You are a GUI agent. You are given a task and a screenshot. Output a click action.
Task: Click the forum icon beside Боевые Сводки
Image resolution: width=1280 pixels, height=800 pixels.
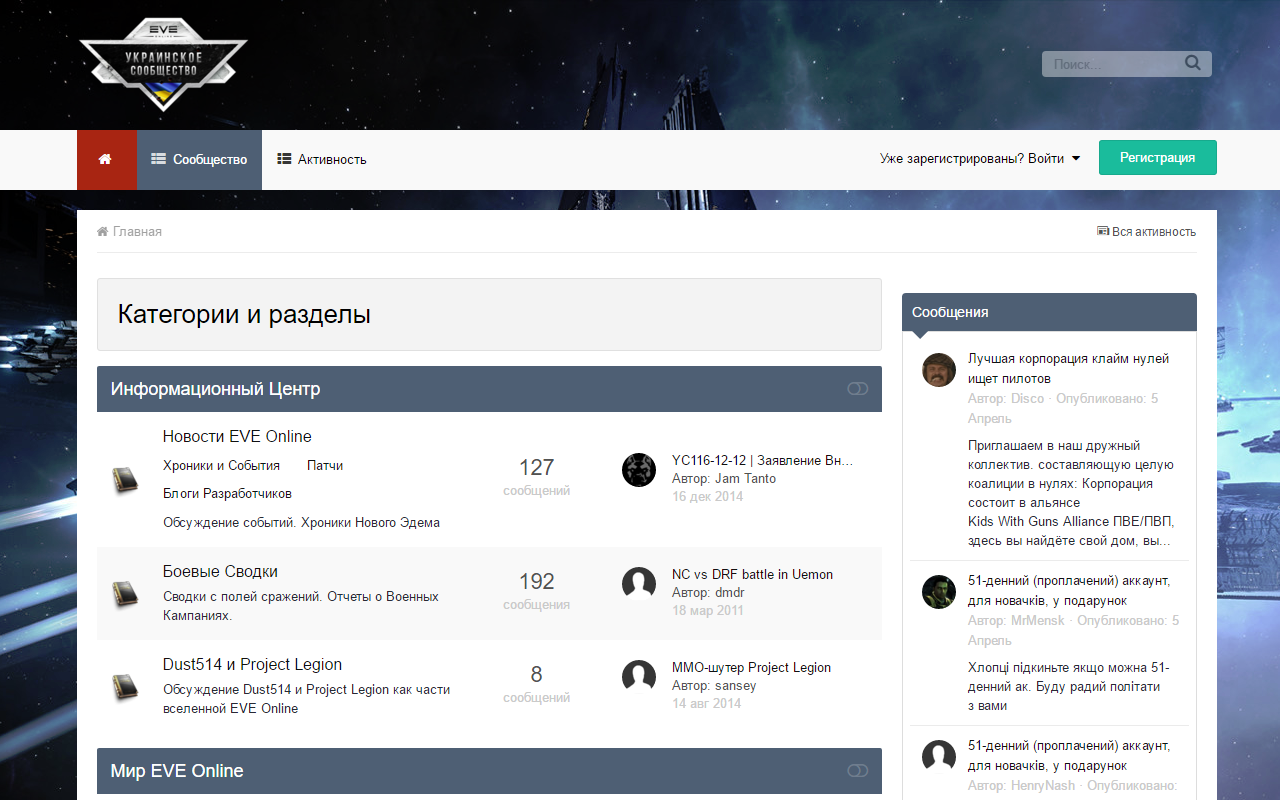tap(125, 593)
